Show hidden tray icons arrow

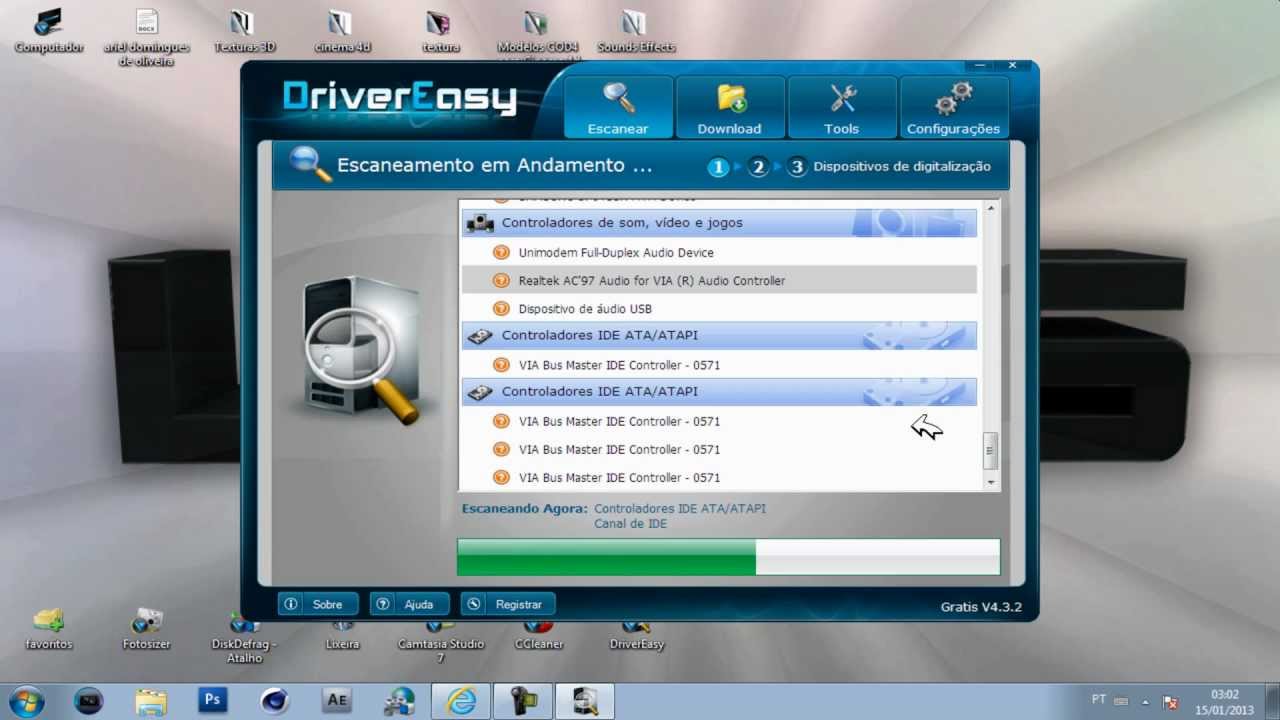1146,701
